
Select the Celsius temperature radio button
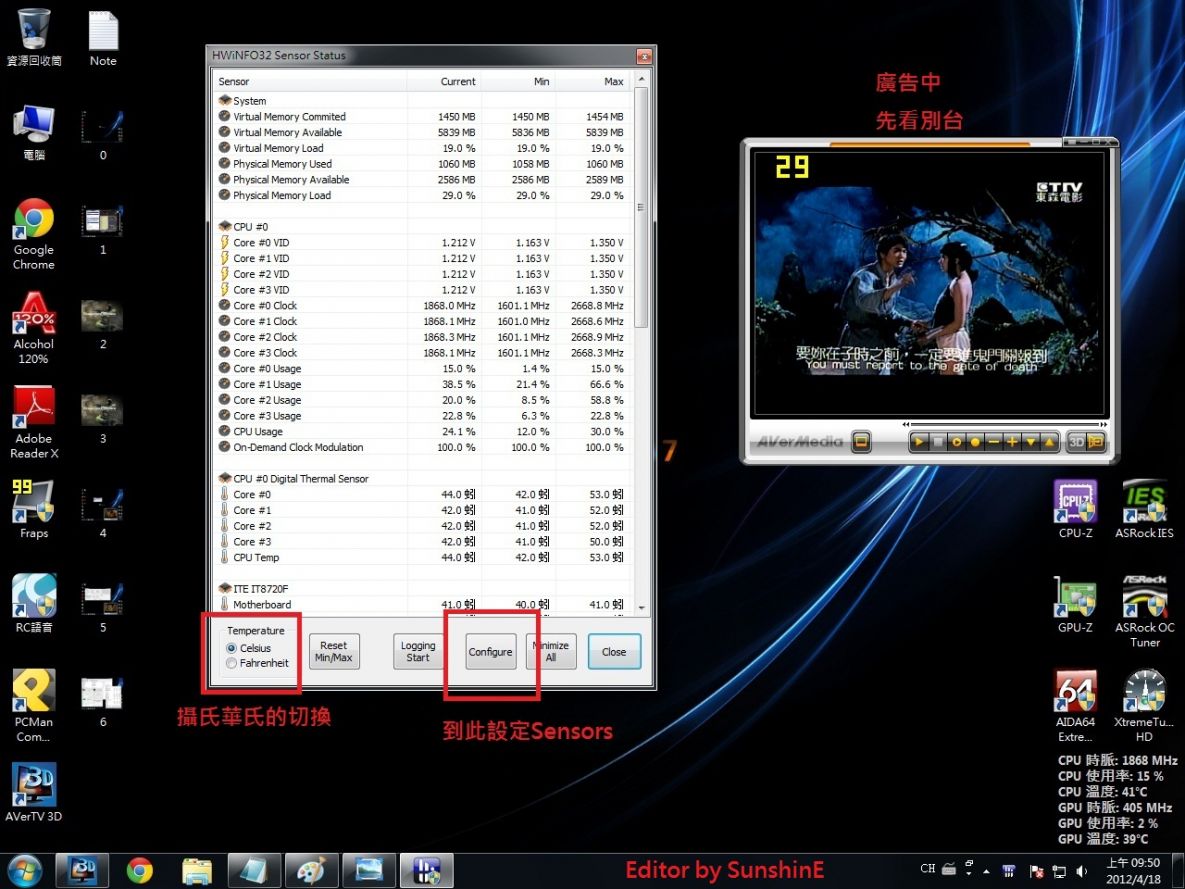(x=231, y=648)
